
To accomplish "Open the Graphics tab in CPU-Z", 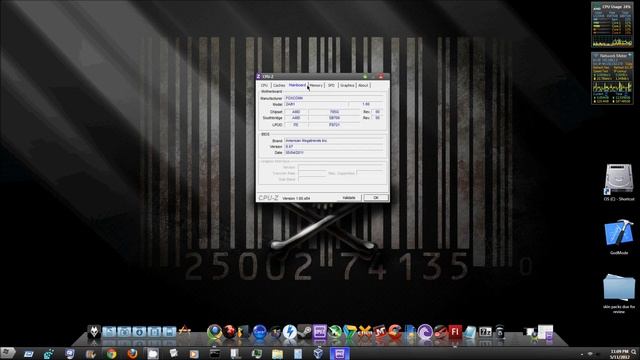I will coord(347,85).
